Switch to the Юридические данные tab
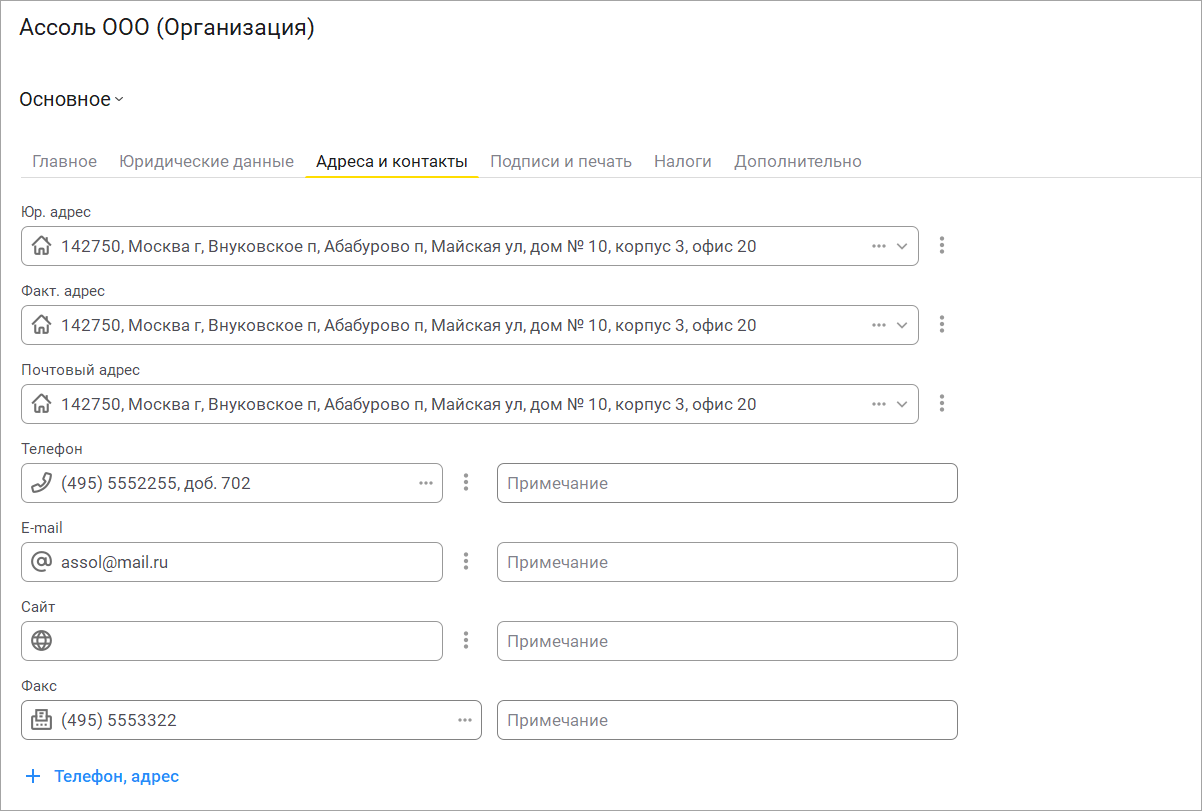The width and height of the screenshot is (1202, 811). coord(206,161)
